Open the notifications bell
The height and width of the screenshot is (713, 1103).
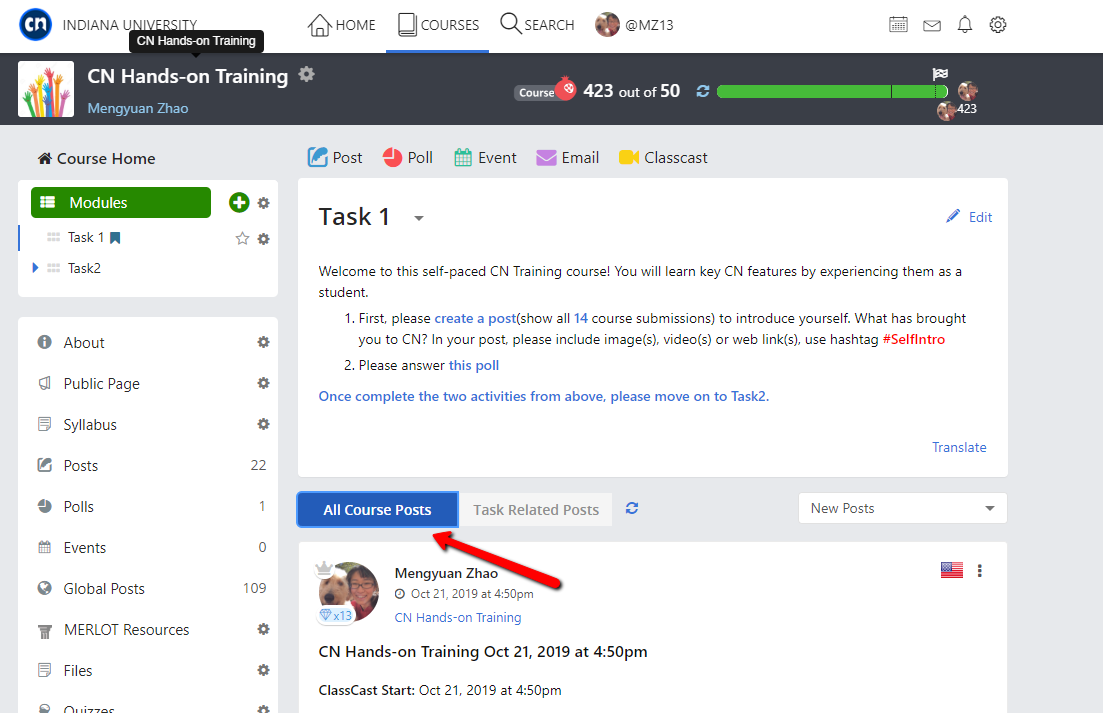pos(965,25)
